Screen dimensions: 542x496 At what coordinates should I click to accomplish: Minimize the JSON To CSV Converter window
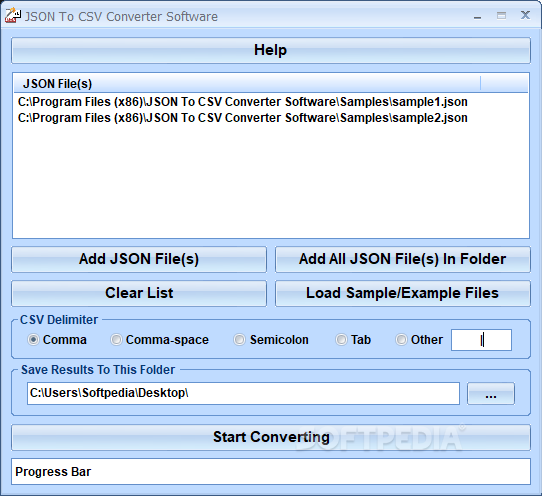pos(477,17)
